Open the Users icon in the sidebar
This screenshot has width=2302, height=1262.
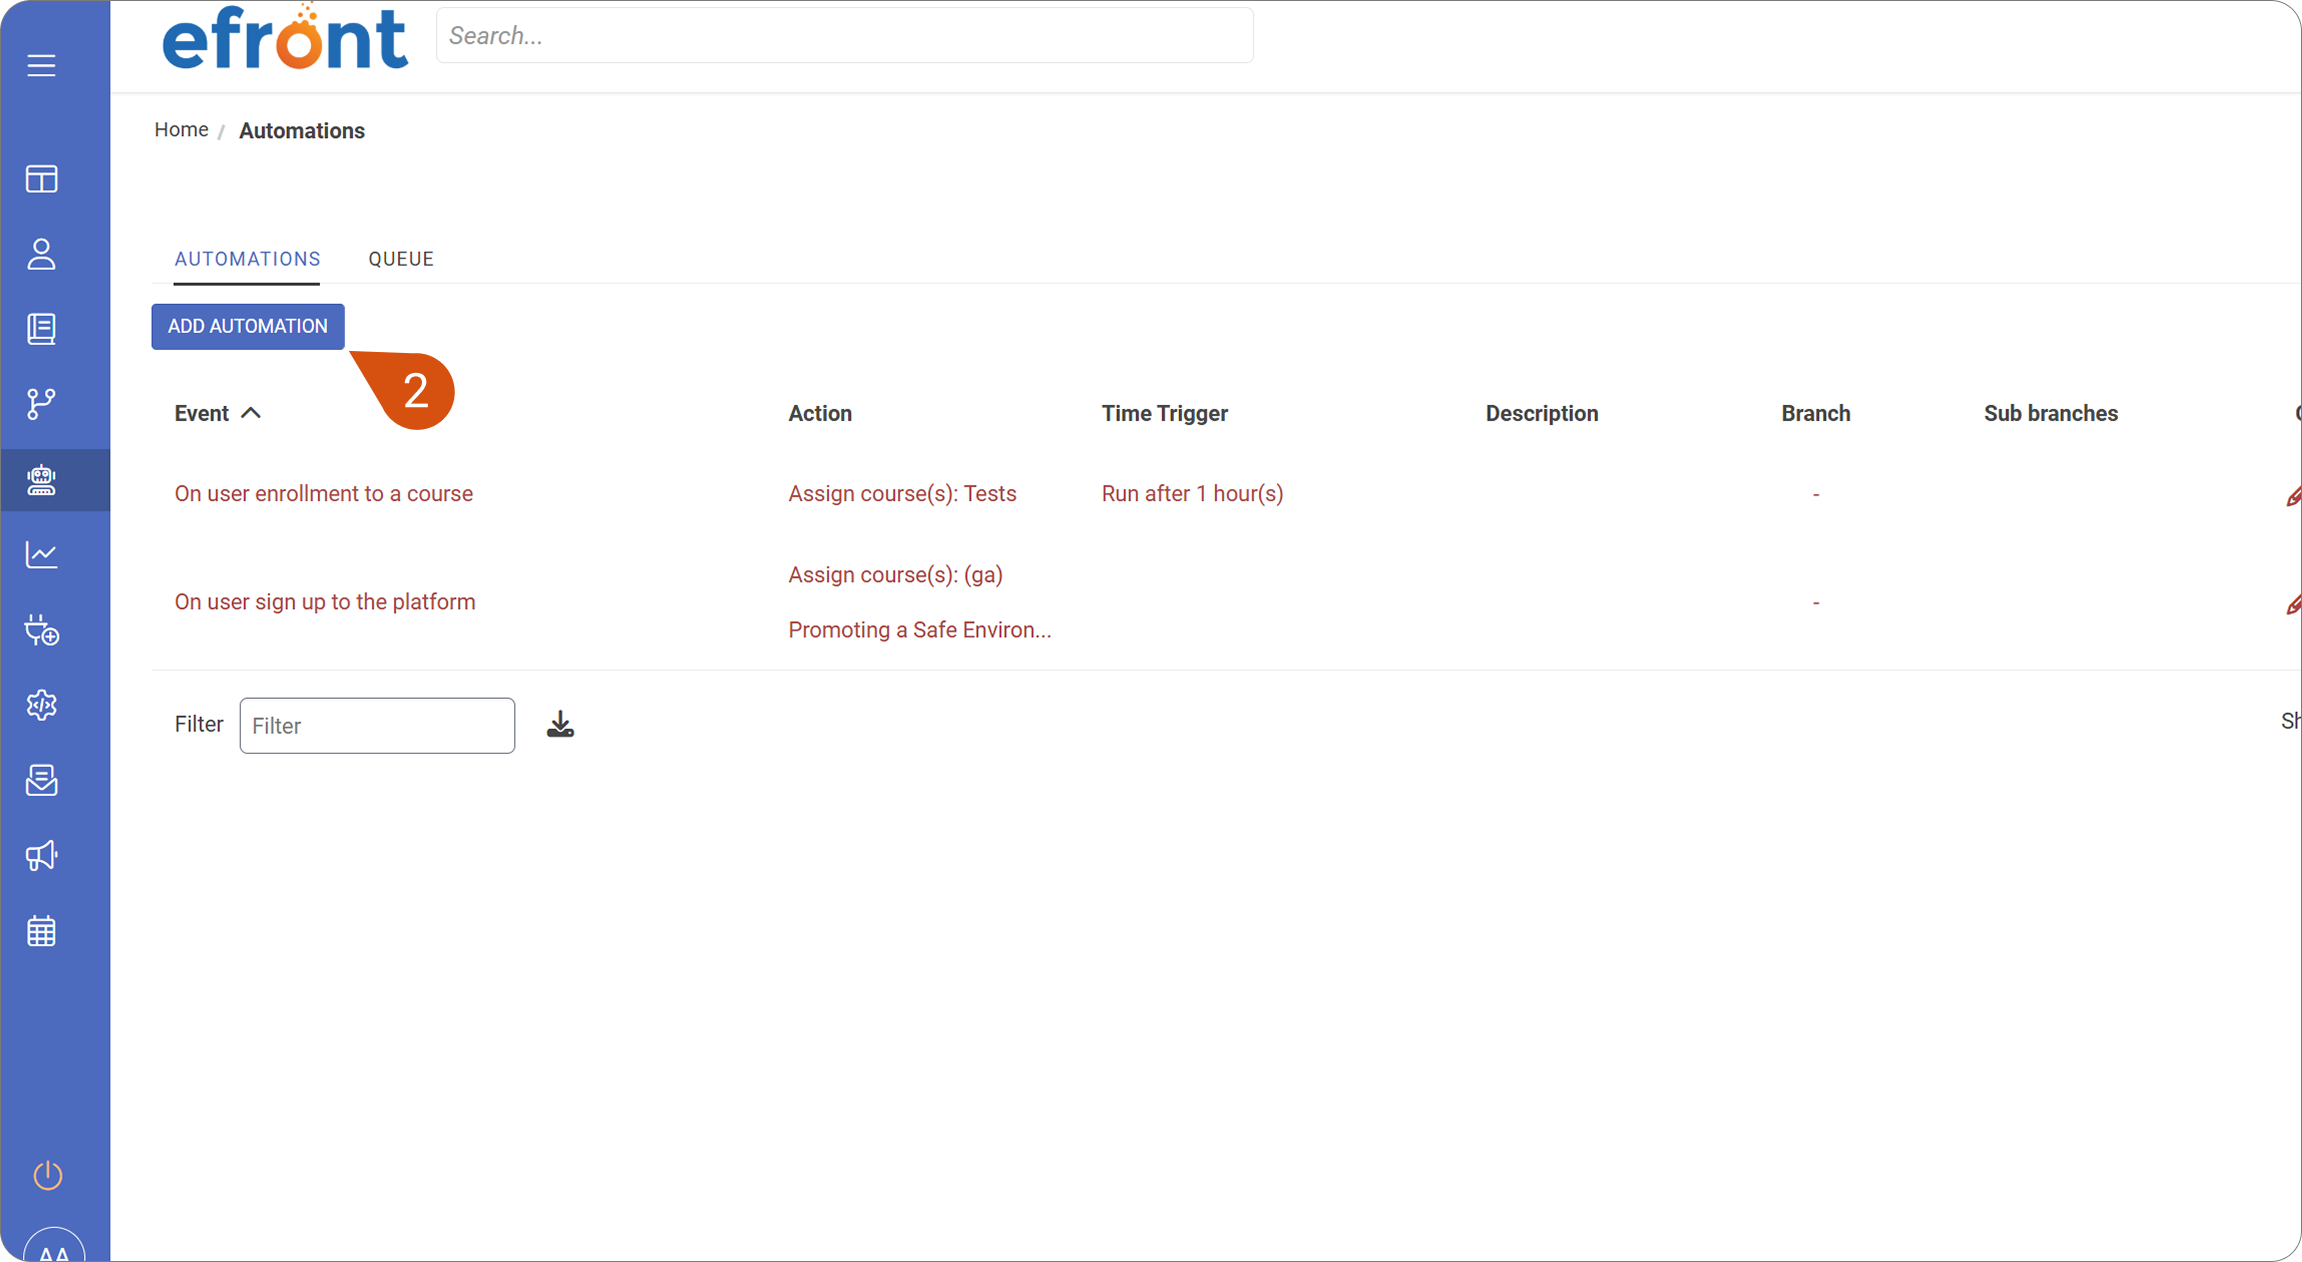point(41,254)
